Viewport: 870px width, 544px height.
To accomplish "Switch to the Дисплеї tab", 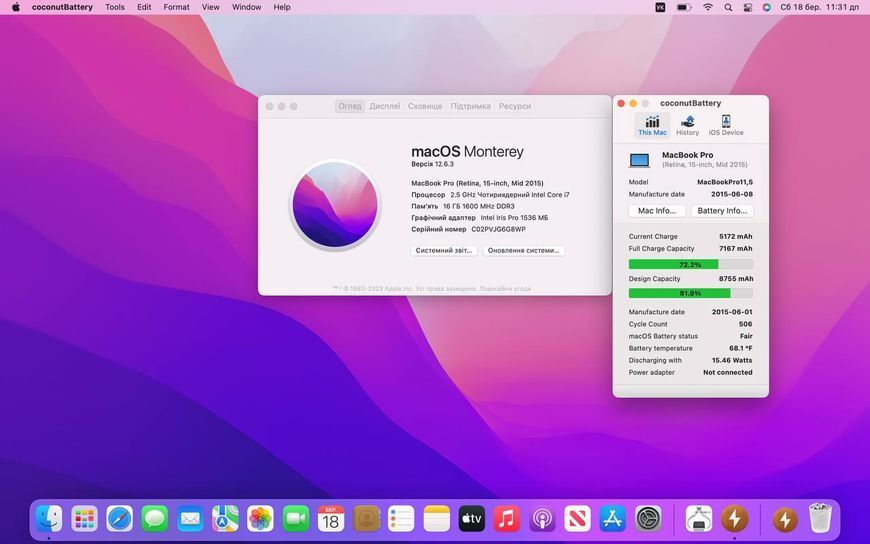I will (385, 106).
